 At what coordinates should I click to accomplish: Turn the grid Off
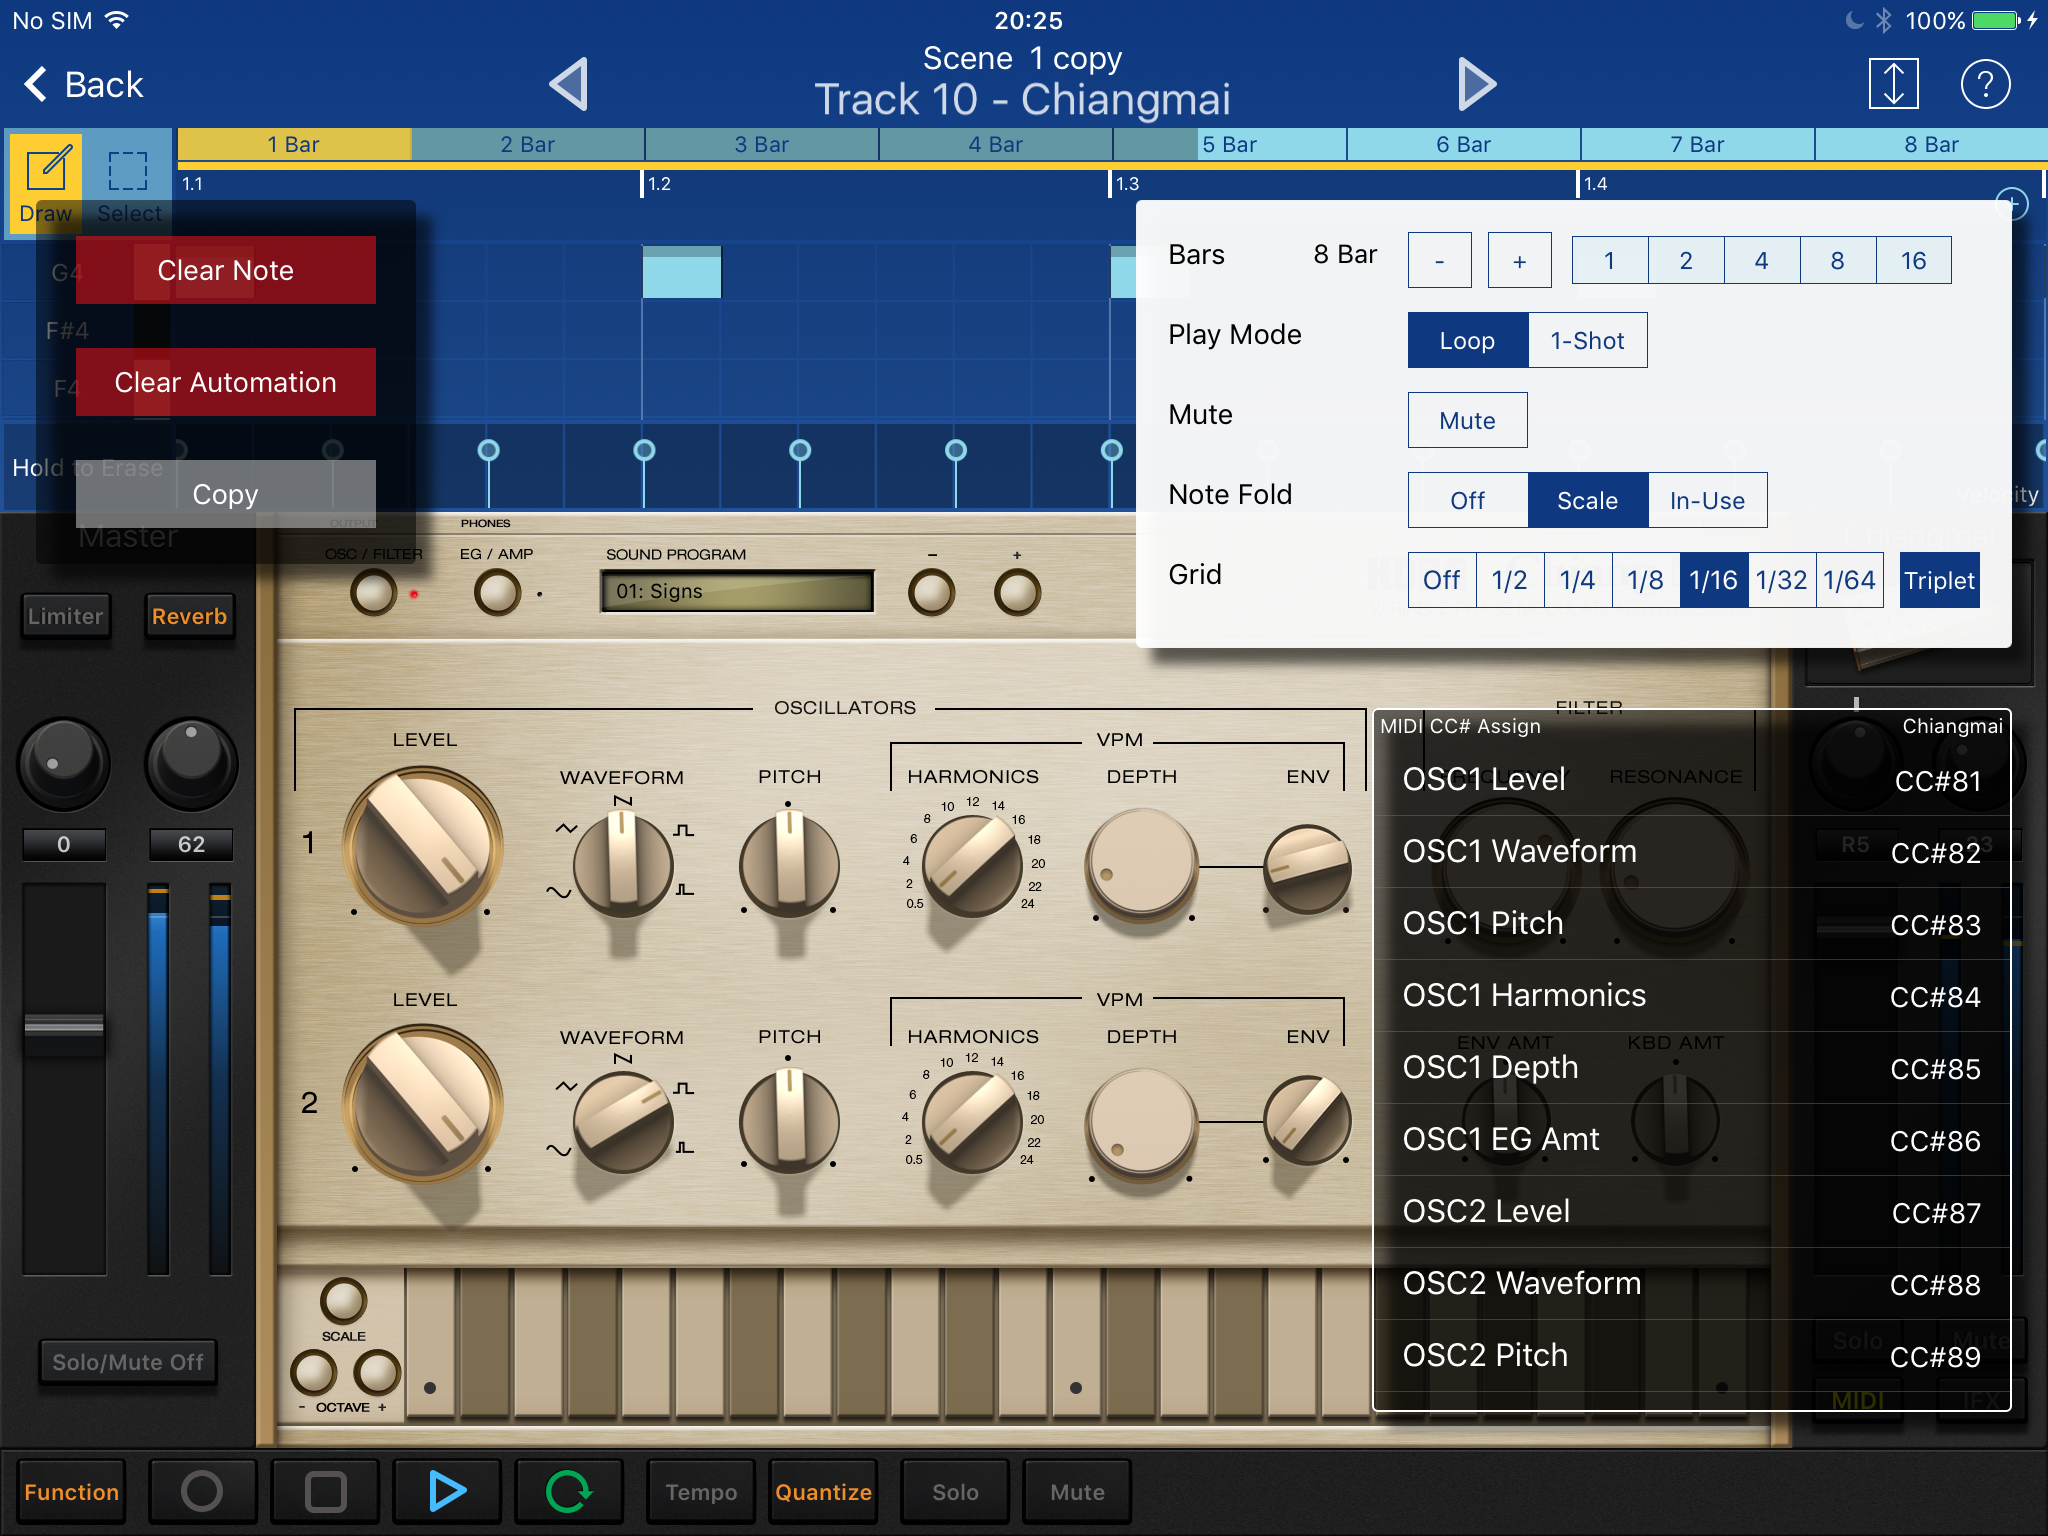[x=1441, y=580]
